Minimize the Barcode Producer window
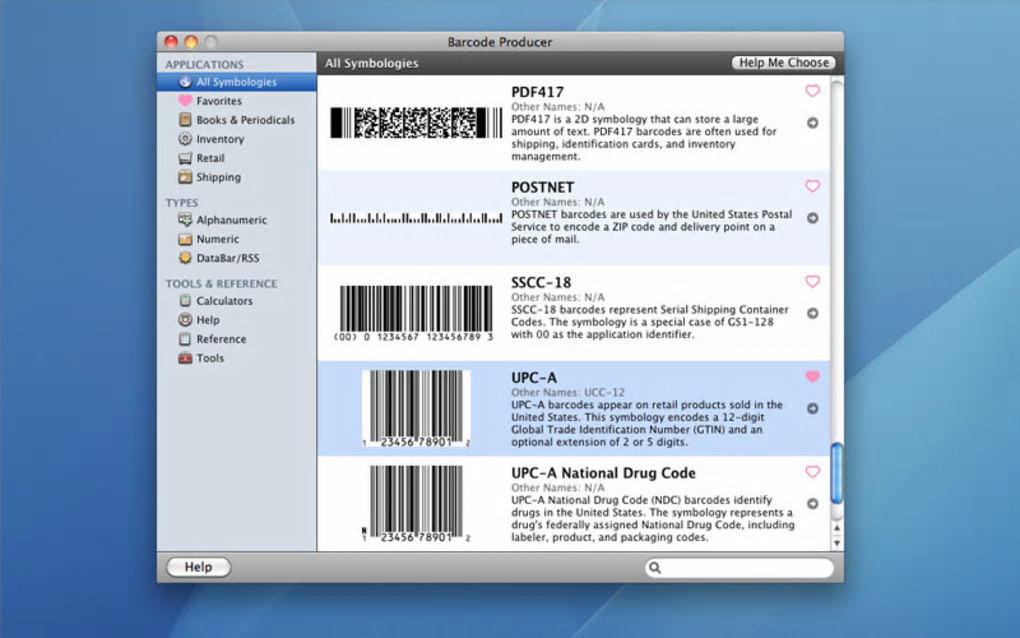This screenshot has width=1020, height=638. (x=191, y=42)
